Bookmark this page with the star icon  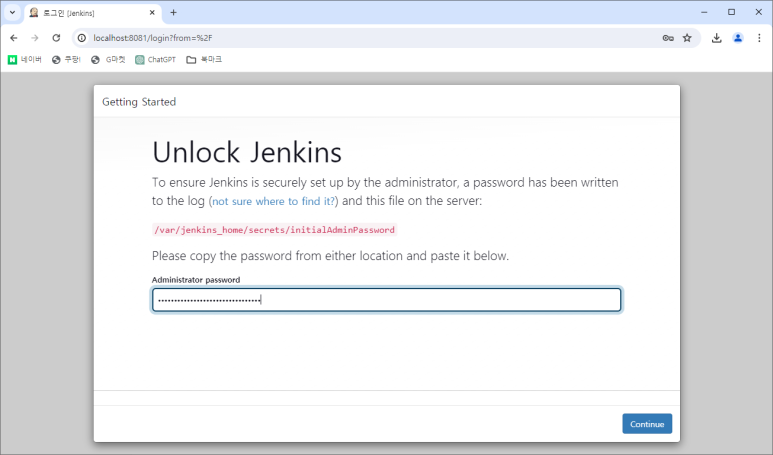tap(687, 38)
